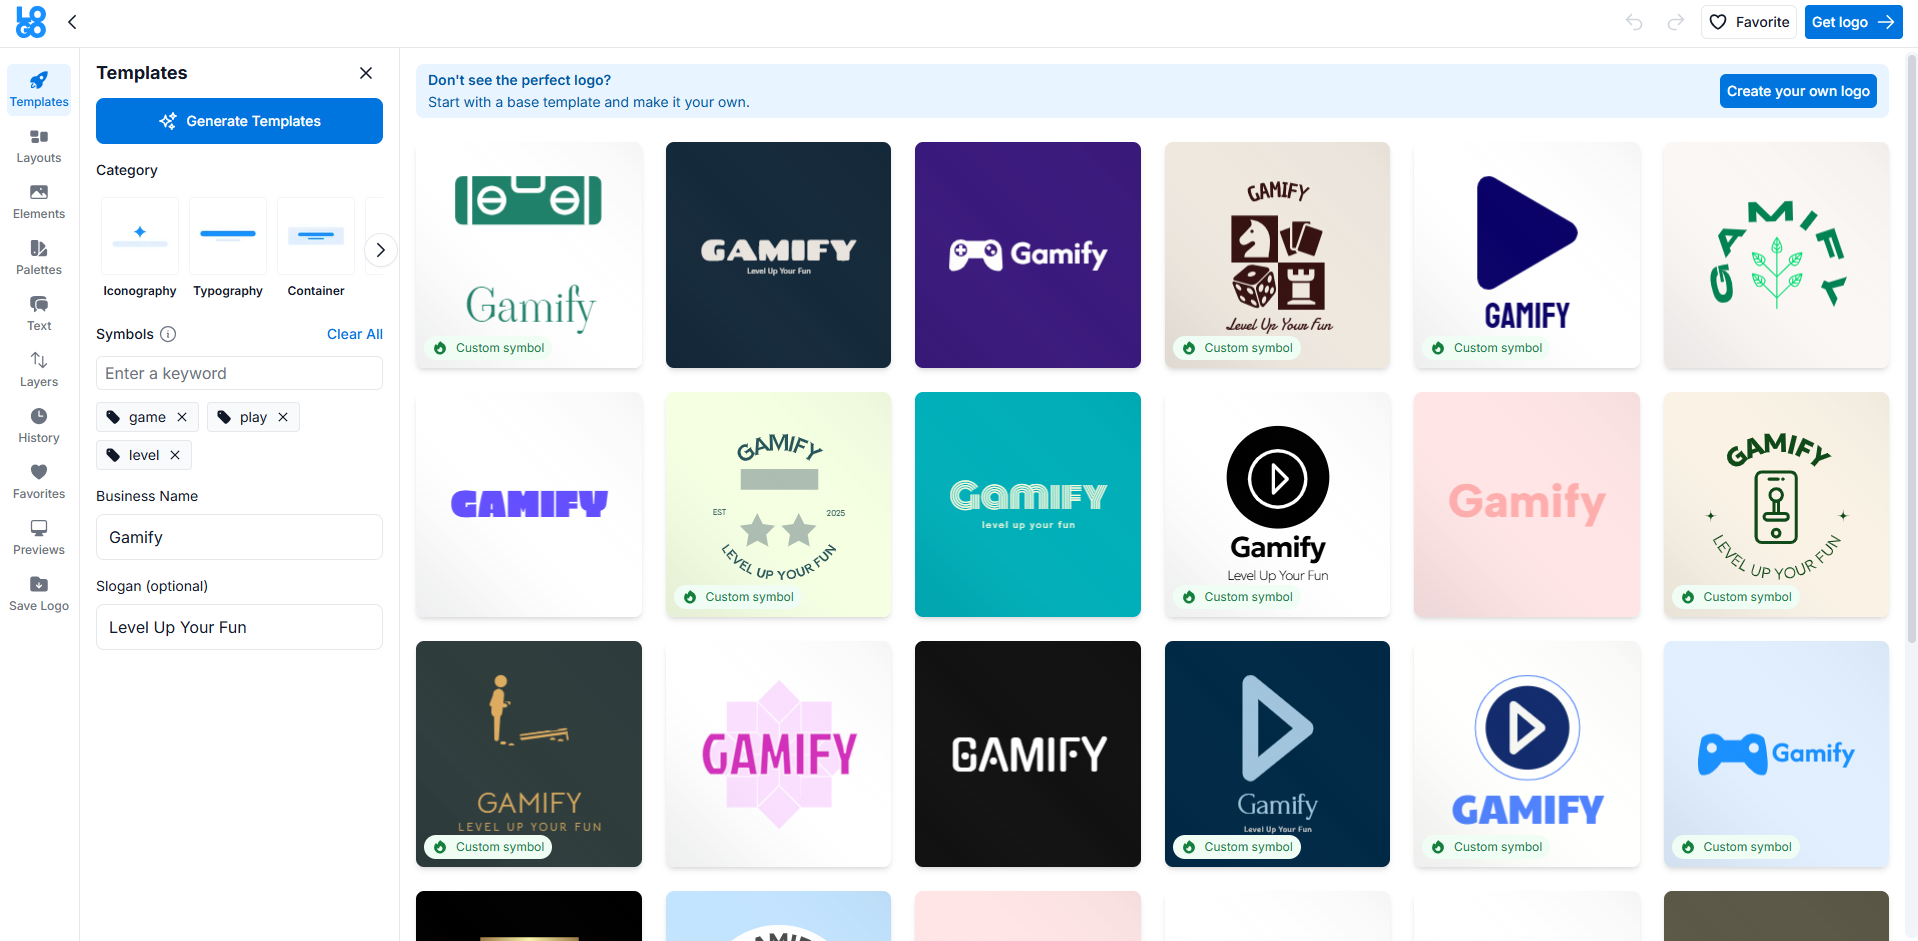Select the pink Gamify logo template

[x=1526, y=504]
